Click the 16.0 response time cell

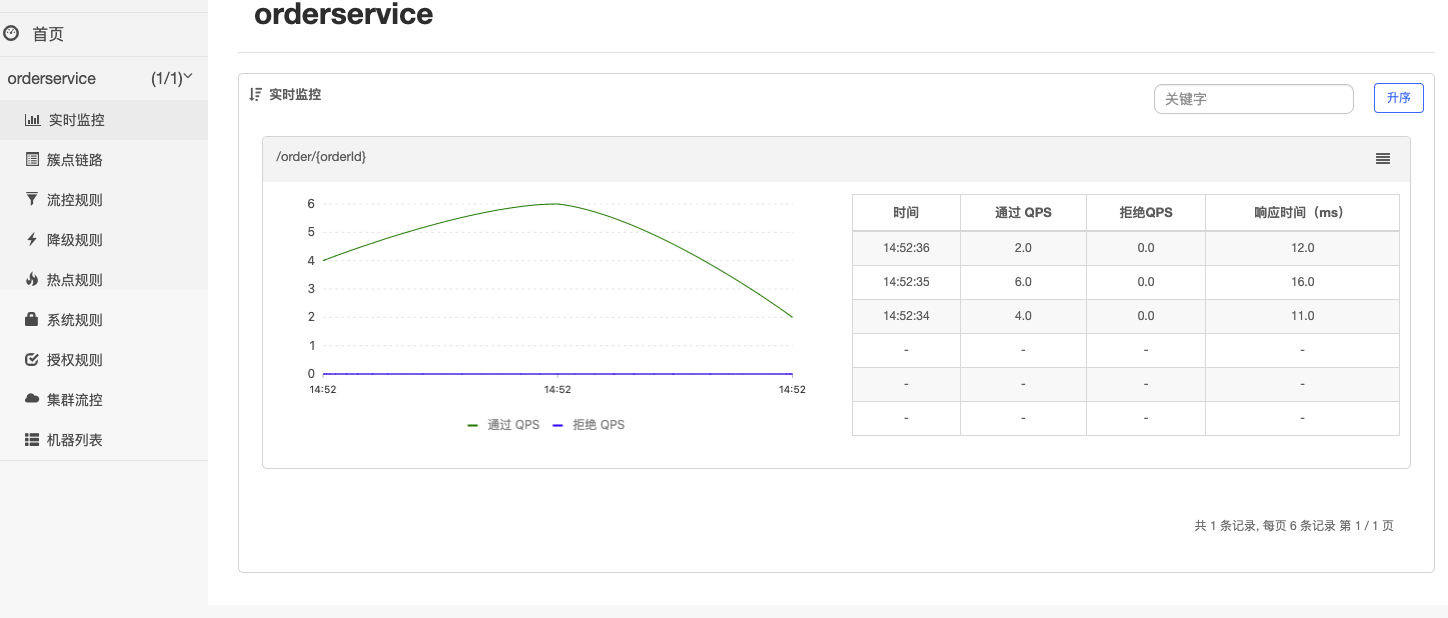coord(1302,282)
